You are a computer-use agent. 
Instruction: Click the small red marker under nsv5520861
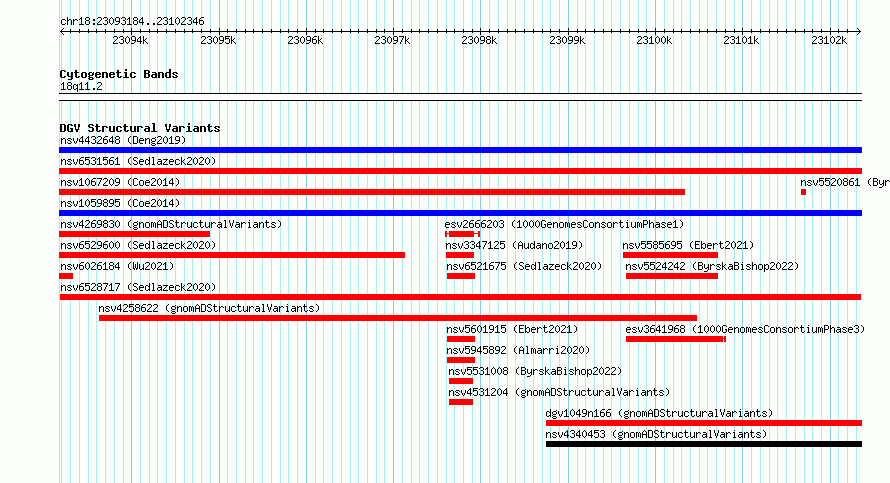pos(803,192)
